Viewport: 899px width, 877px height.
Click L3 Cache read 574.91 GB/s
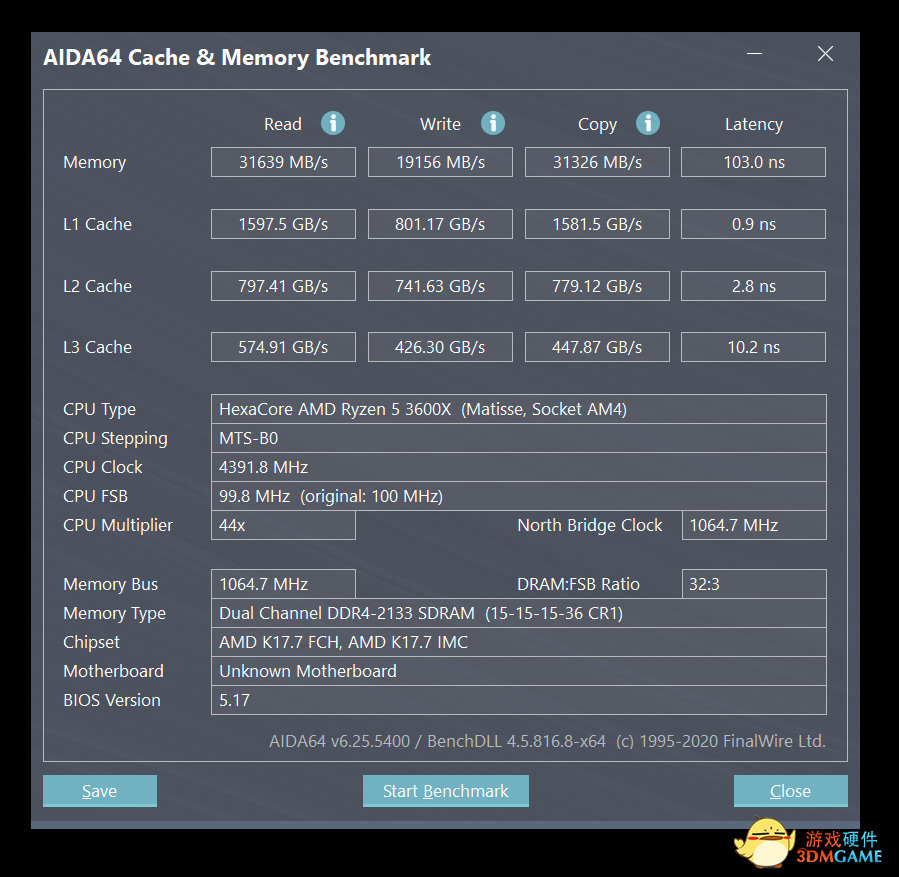pyautogui.click(x=283, y=347)
